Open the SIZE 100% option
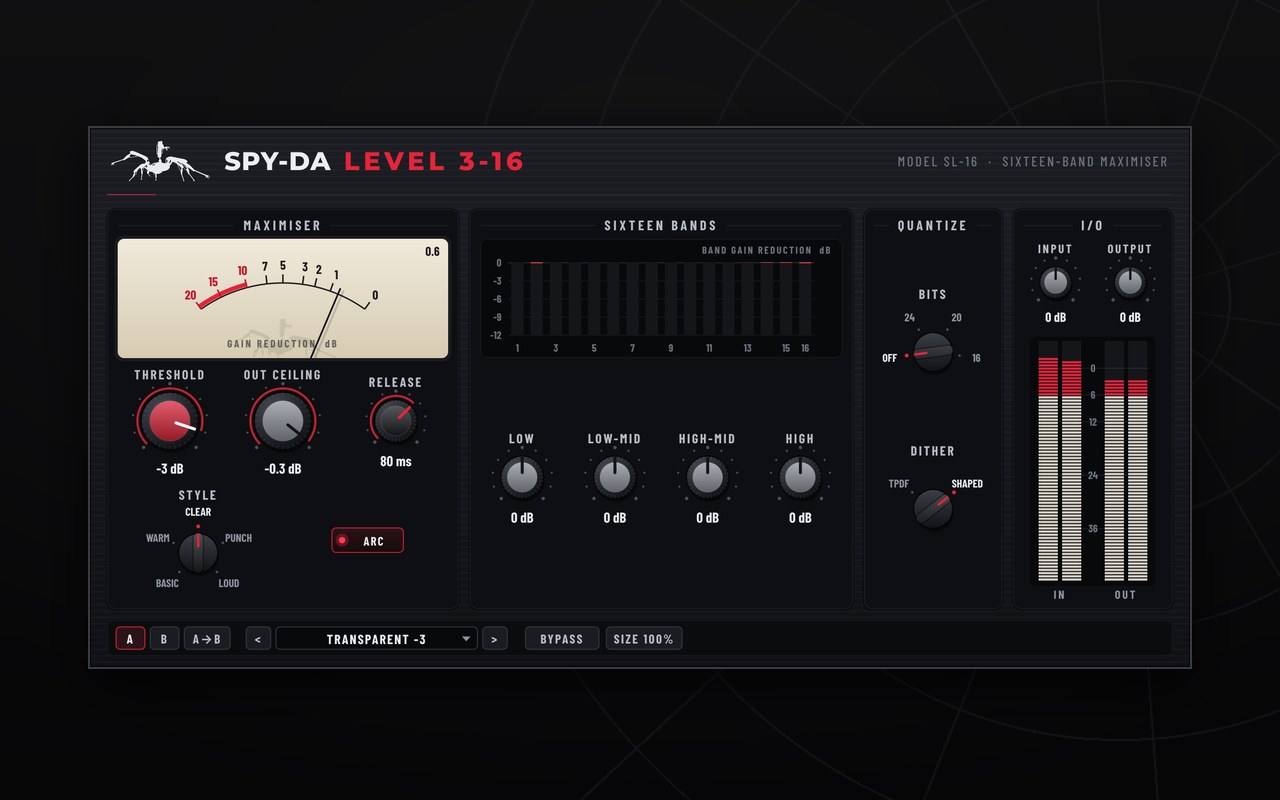This screenshot has height=800, width=1280. tap(644, 639)
